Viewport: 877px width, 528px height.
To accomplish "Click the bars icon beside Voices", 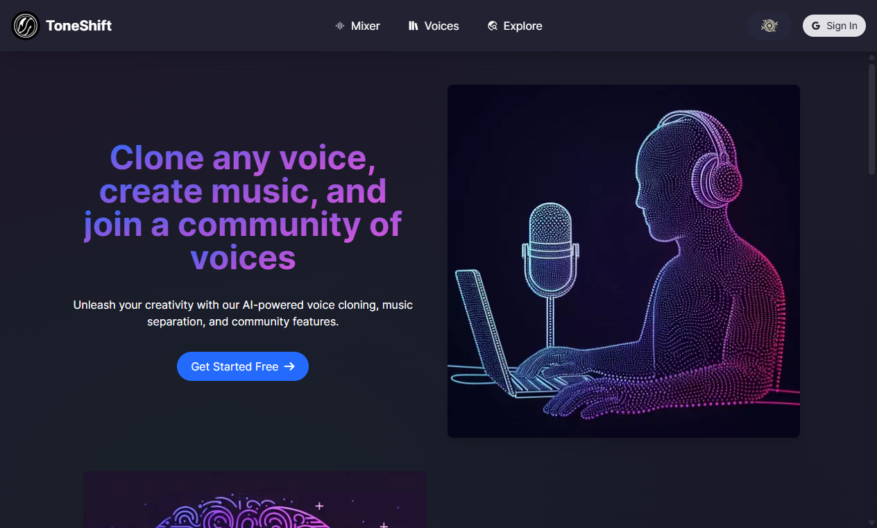I will pyautogui.click(x=413, y=26).
